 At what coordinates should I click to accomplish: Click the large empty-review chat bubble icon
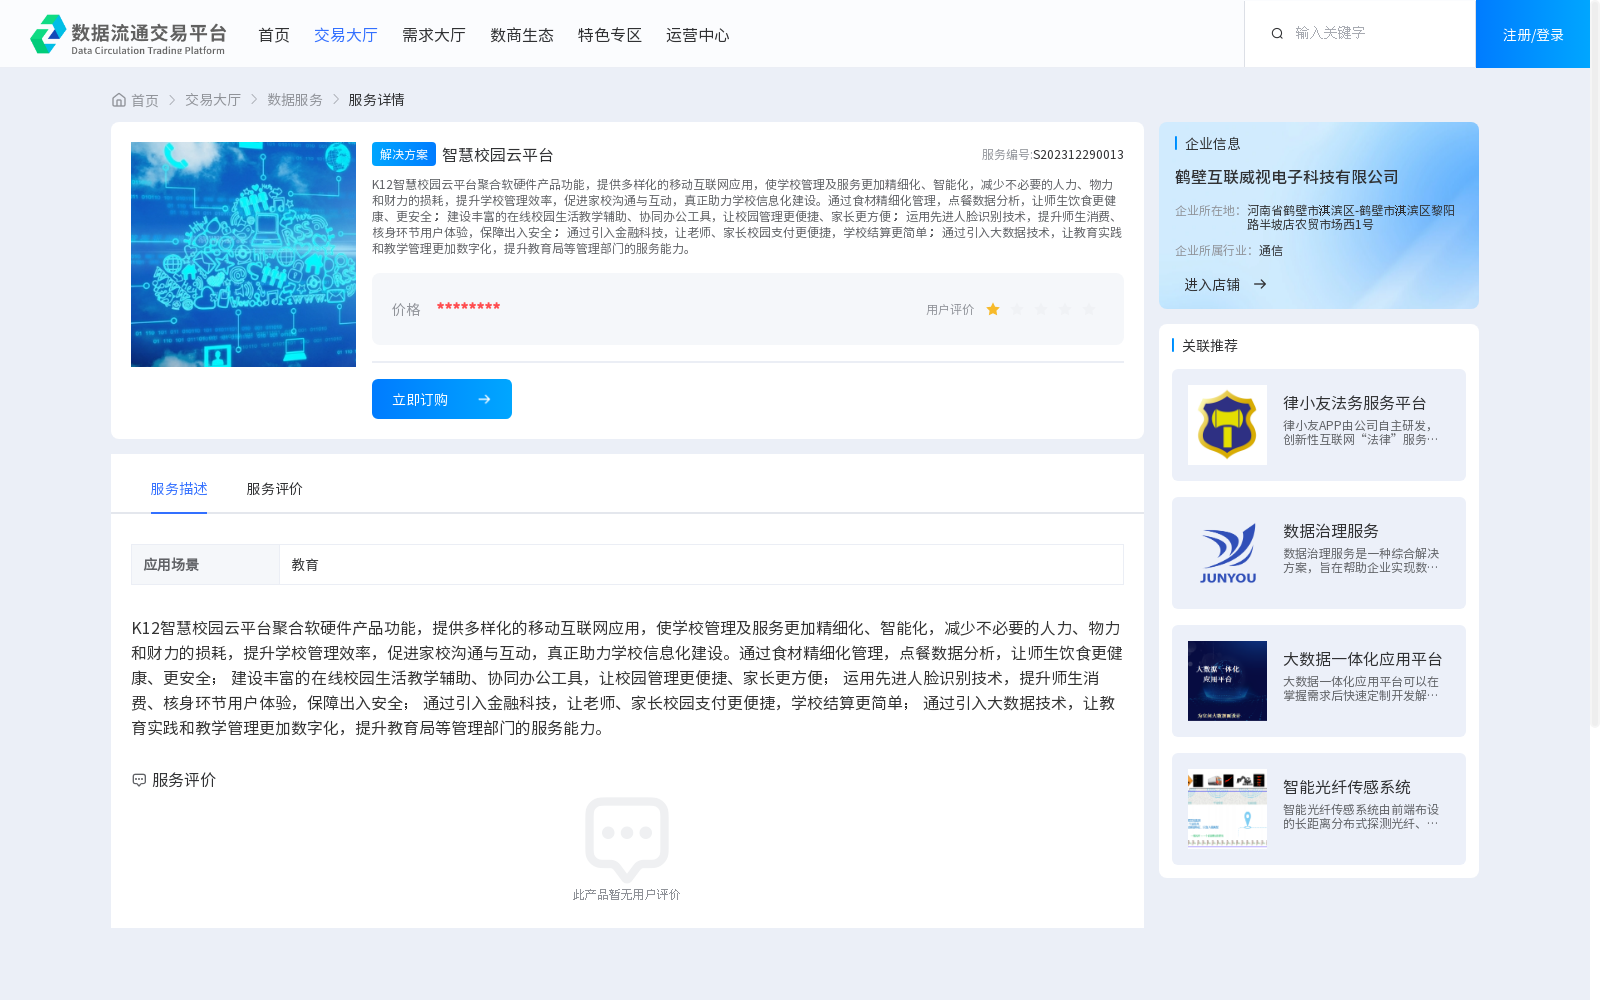[627, 839]
